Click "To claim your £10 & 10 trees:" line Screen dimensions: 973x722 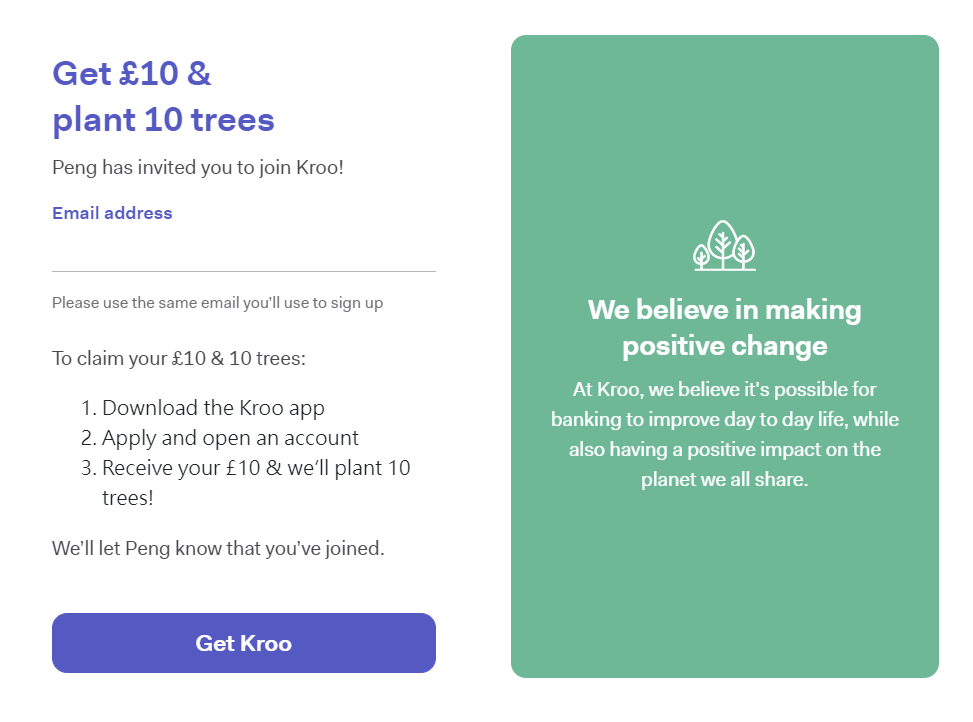tap(179, 359)
